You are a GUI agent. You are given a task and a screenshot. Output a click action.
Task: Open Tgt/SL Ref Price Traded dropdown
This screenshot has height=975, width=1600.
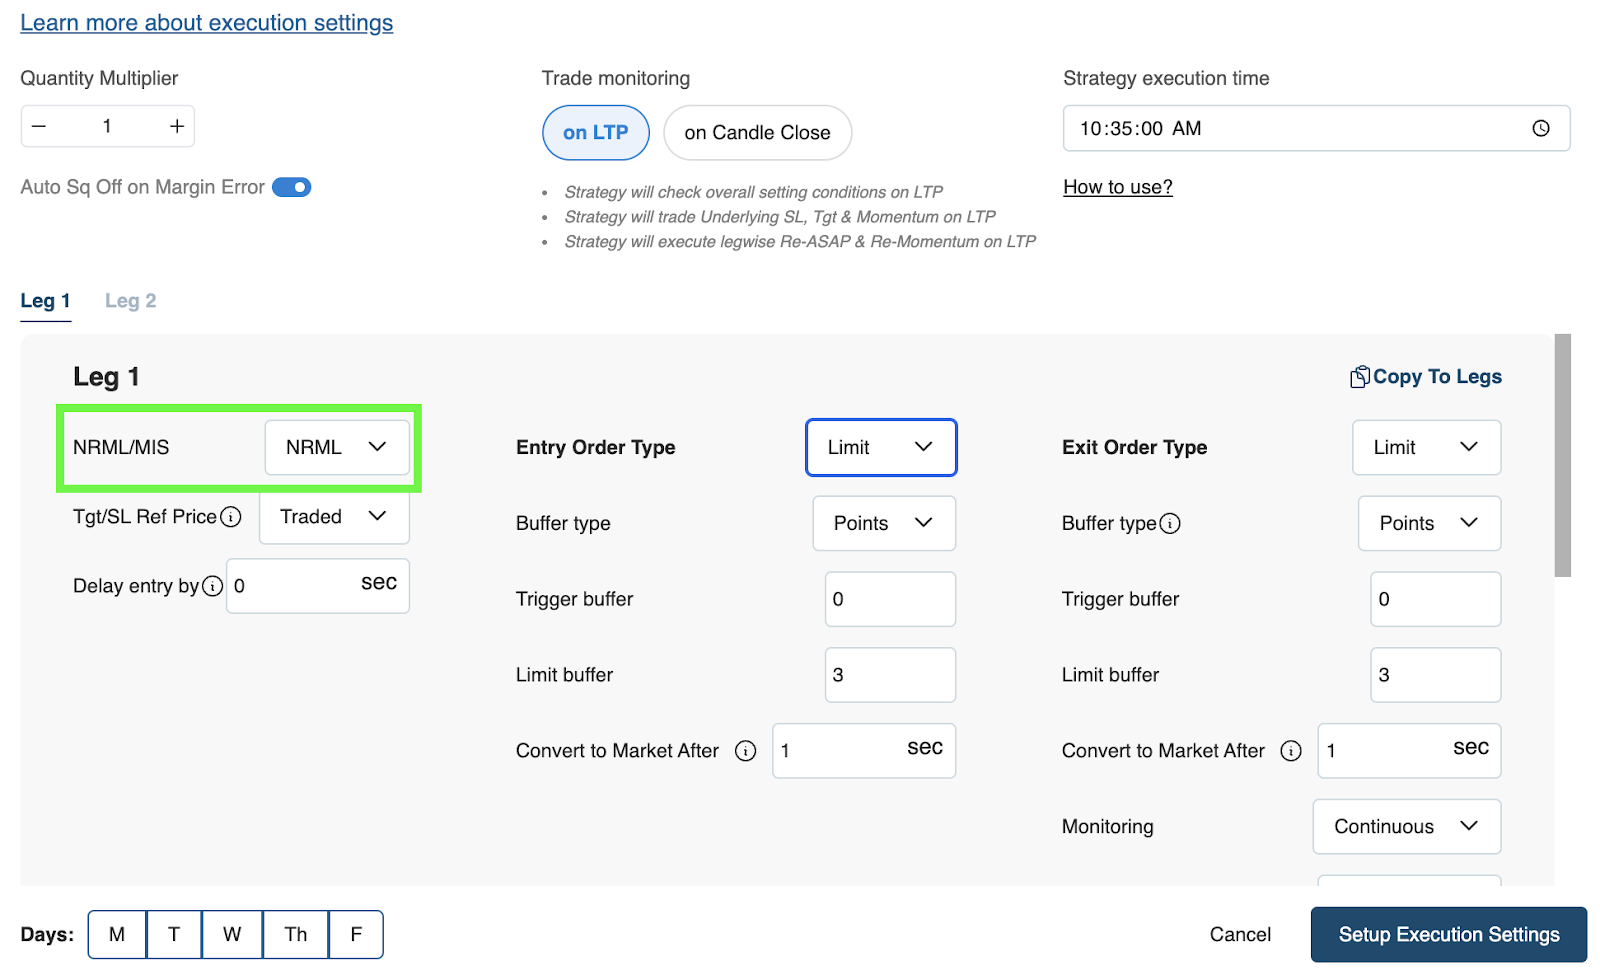(334, 517)
